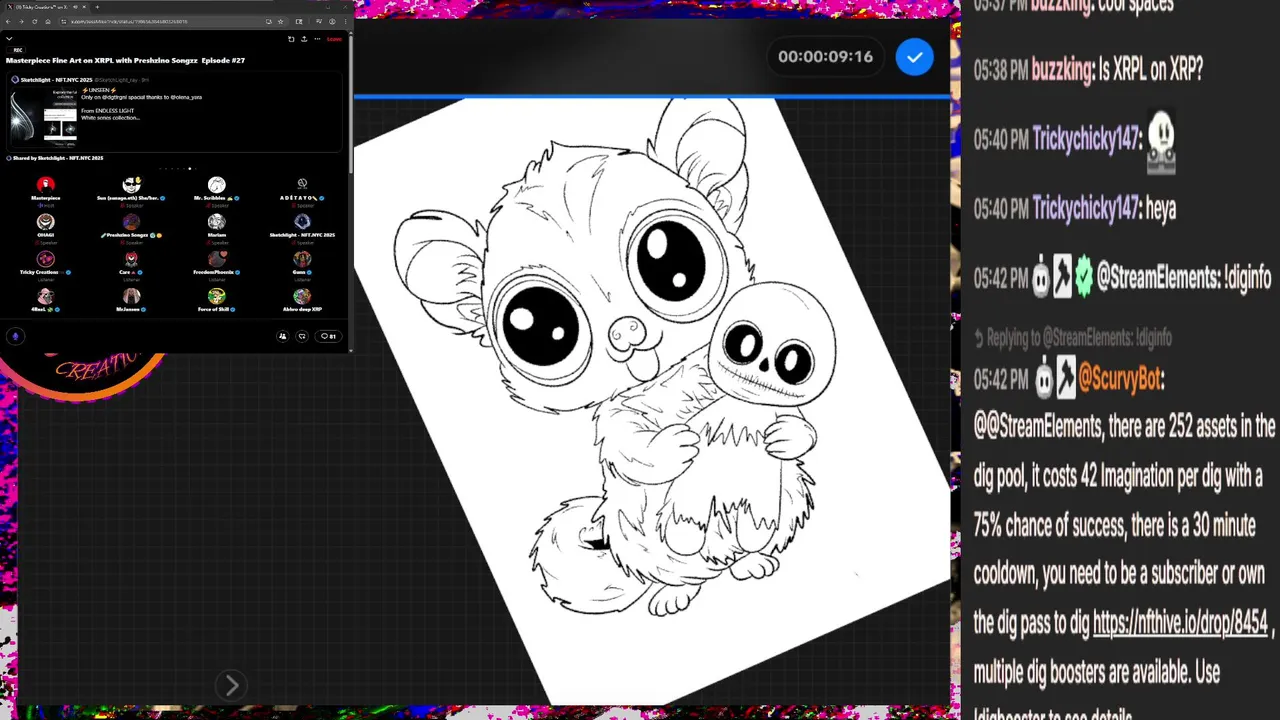Open the 4BasL listener avatar

tap(45, 296)
